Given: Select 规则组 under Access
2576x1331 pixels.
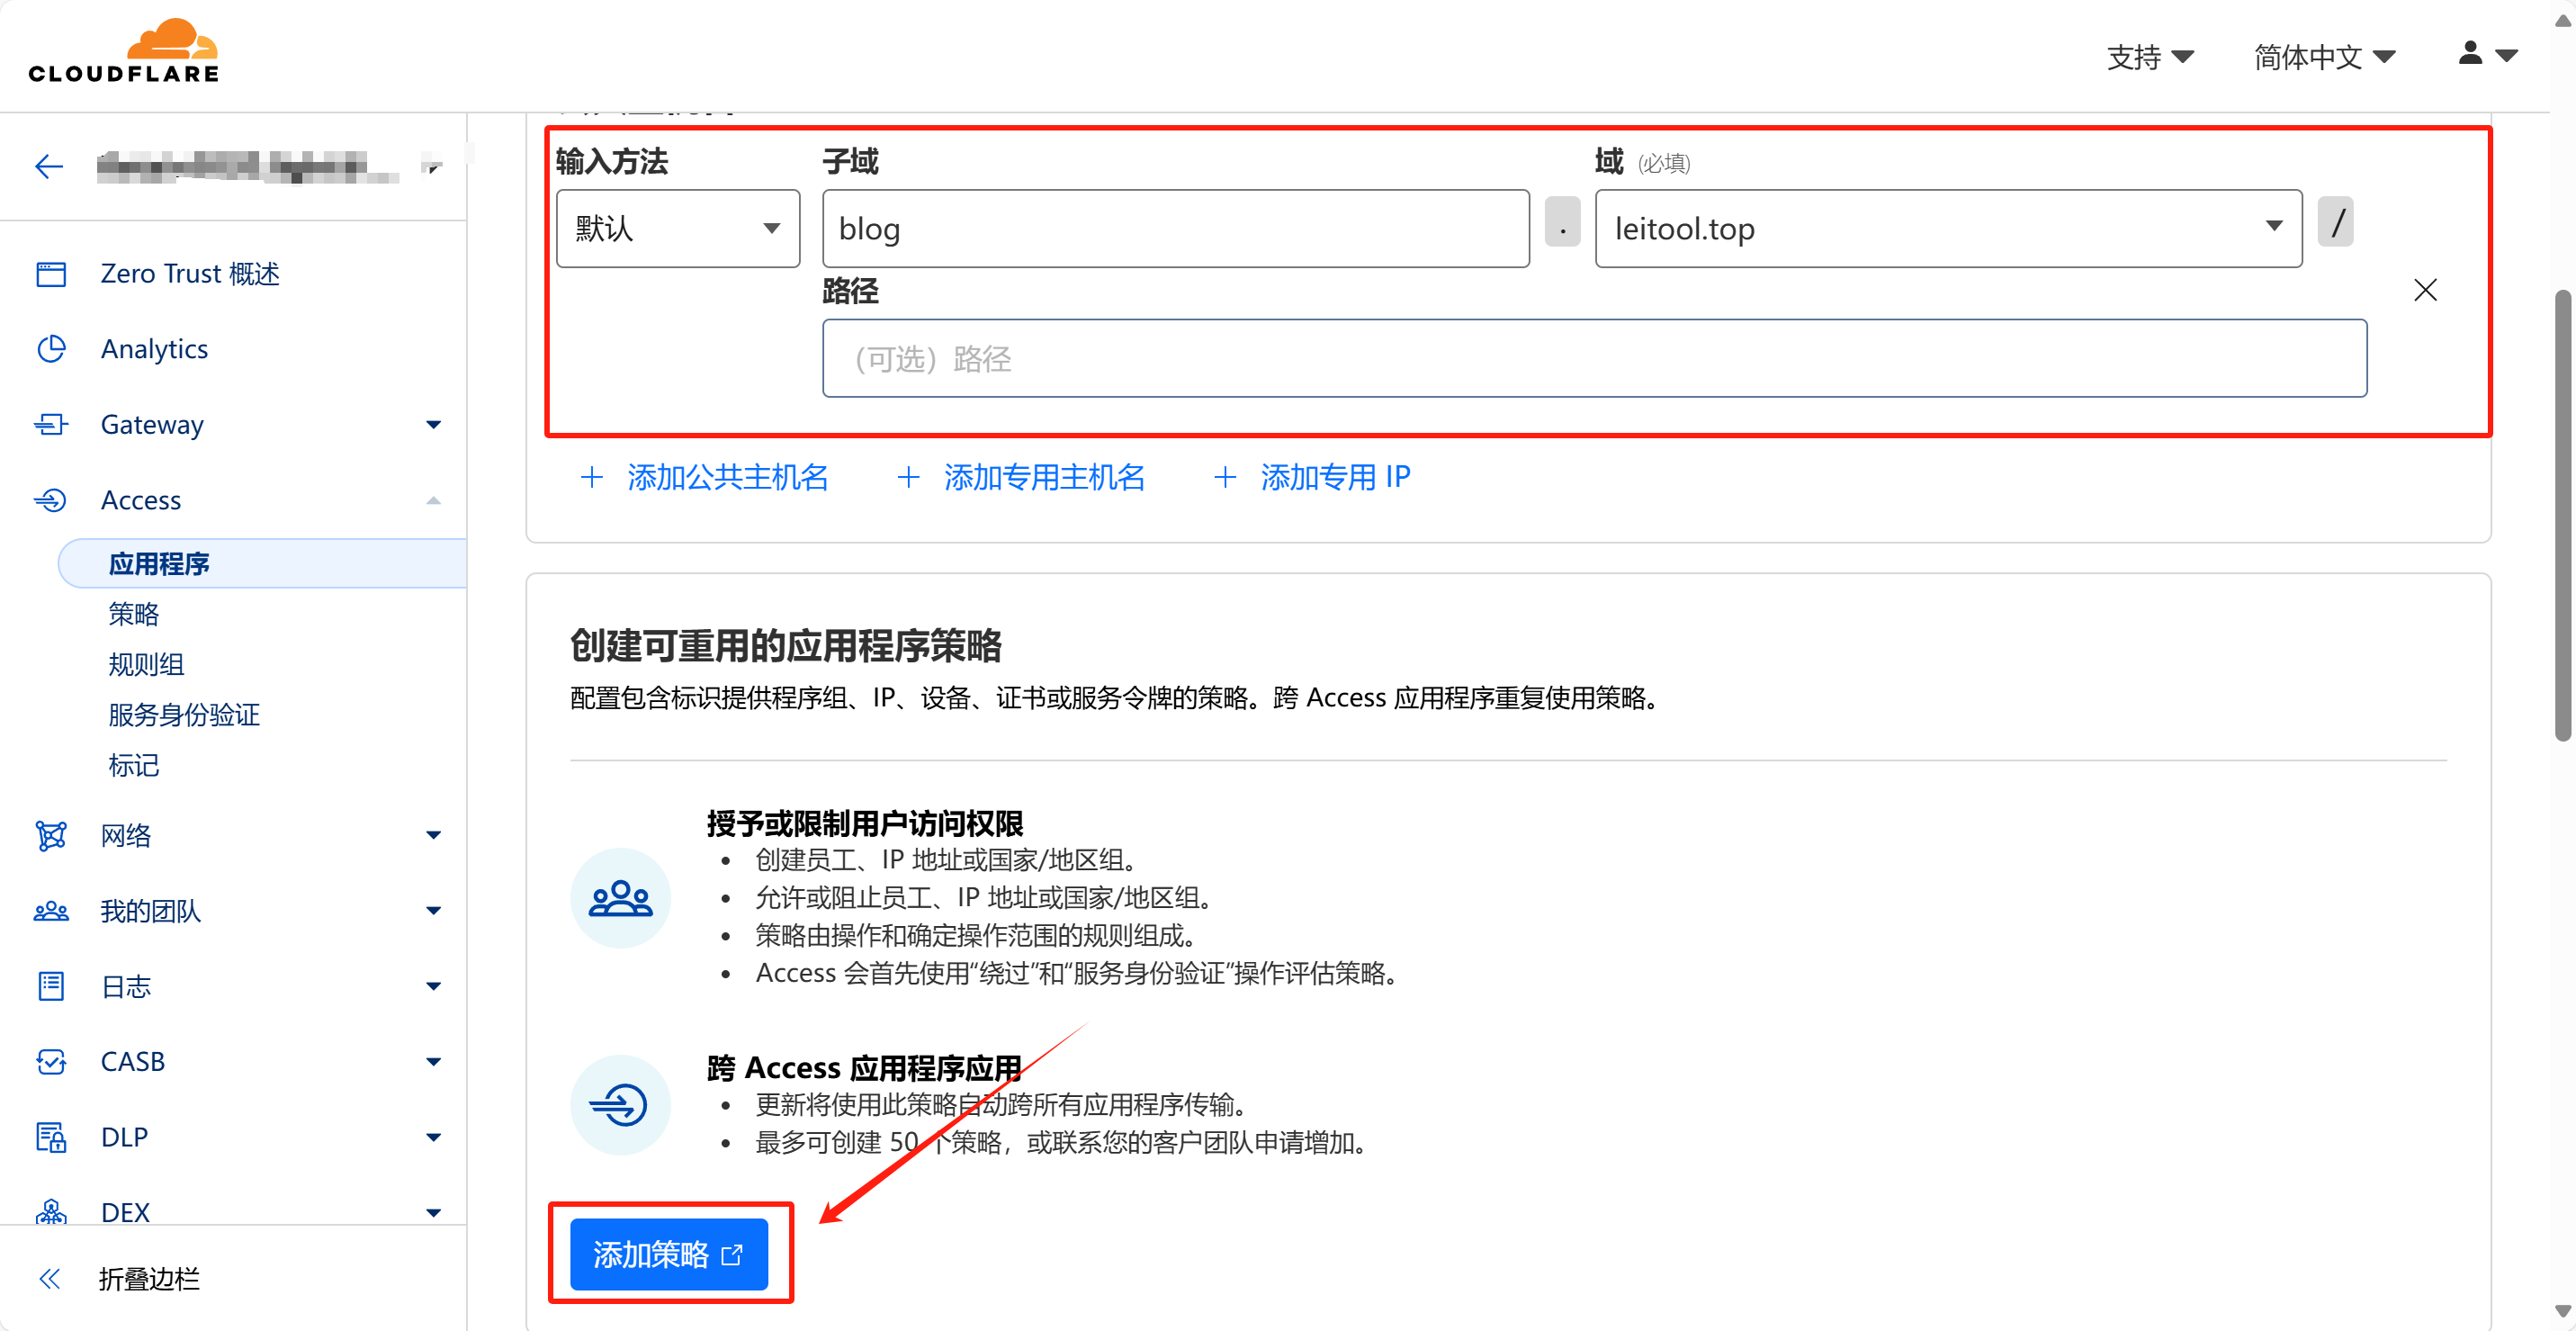Looking at the screenshot, I should tap(146, 664).
